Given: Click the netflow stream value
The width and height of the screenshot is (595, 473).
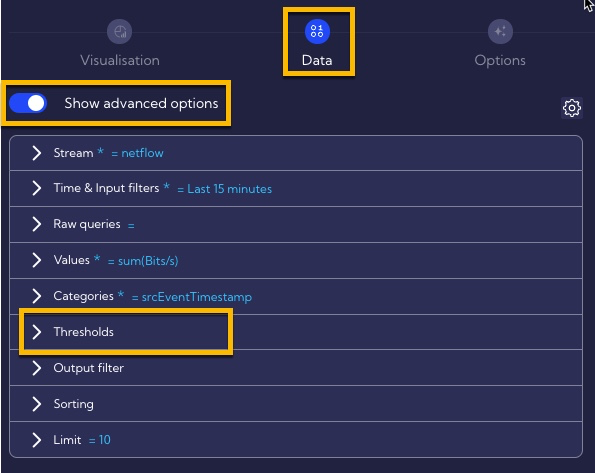Looking at the screenshot, I should tap(142, 153).
